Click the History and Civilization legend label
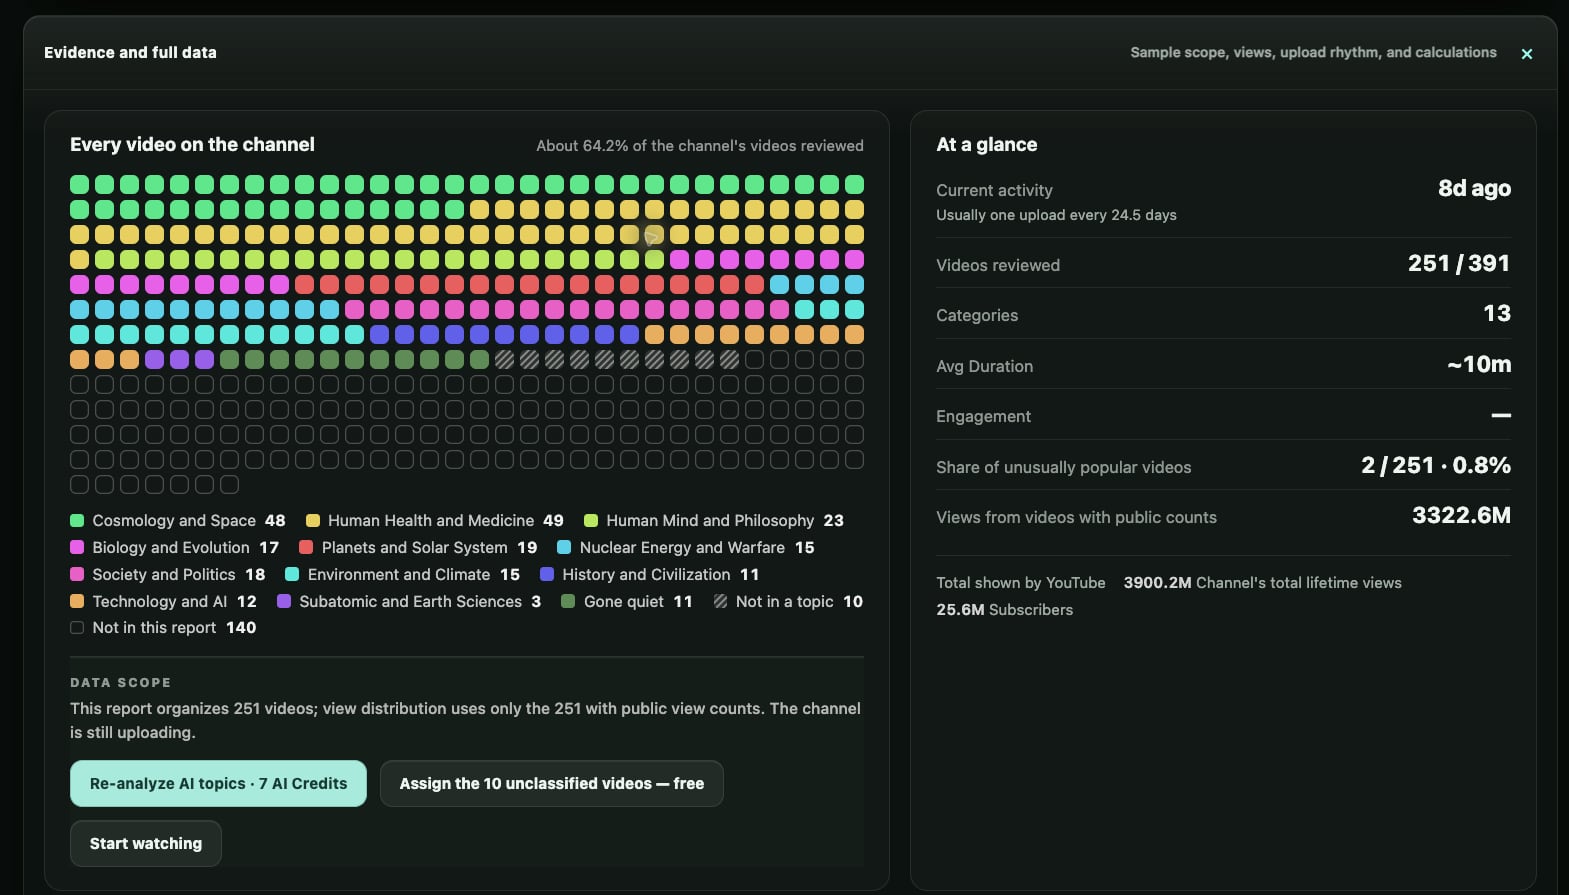This screenshot has height=895, width=1569. (x=646, y=574)
